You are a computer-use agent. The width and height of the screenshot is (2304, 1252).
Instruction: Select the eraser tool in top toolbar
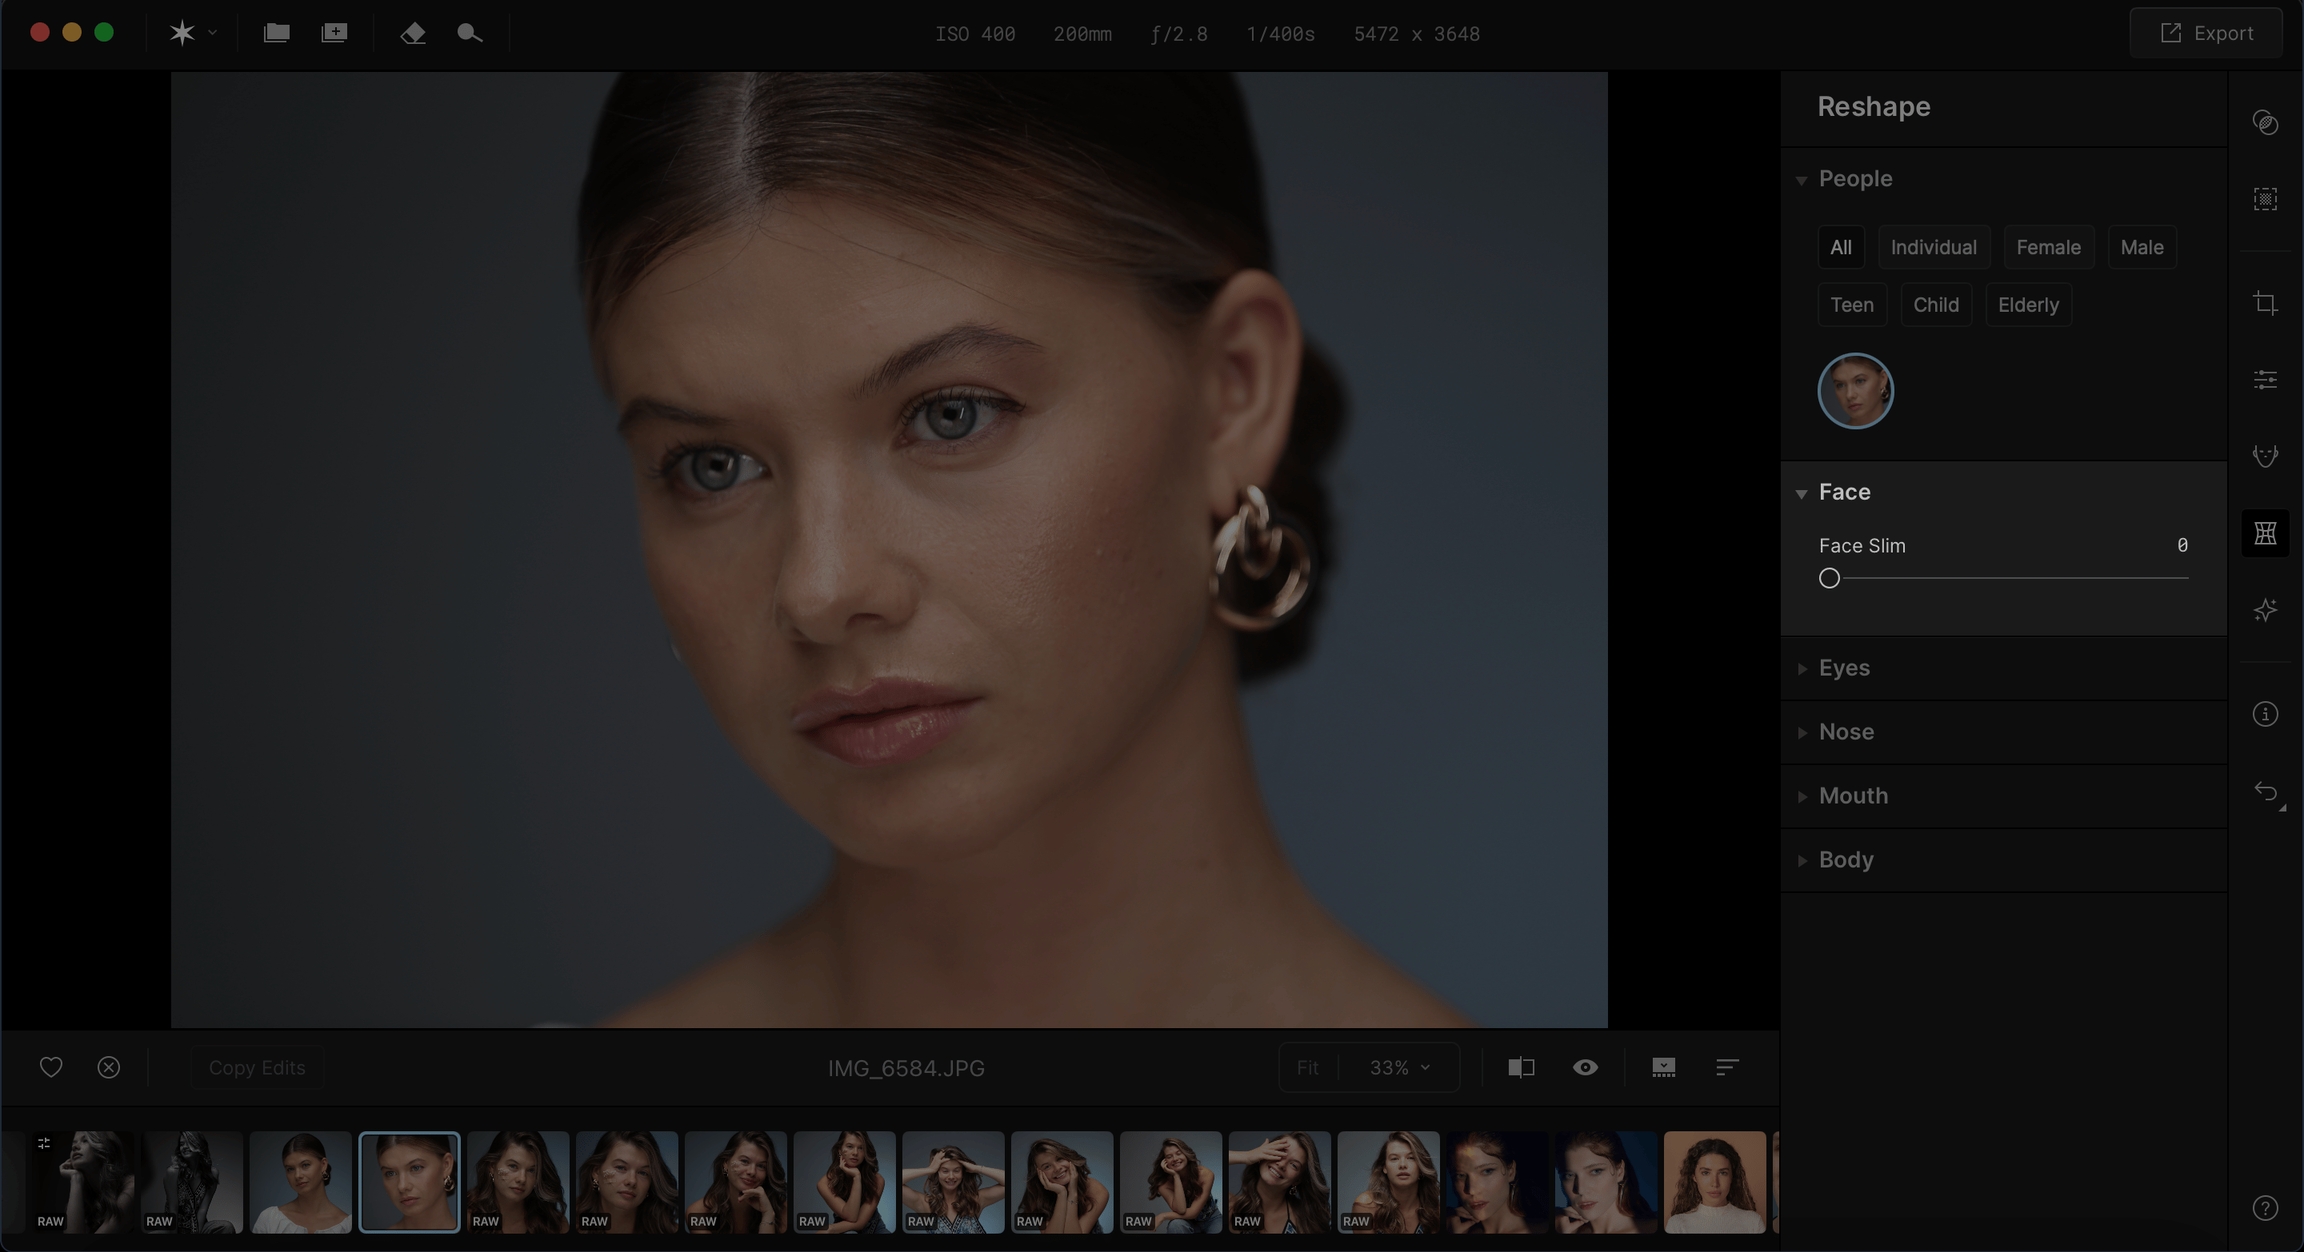click(413, 33)
